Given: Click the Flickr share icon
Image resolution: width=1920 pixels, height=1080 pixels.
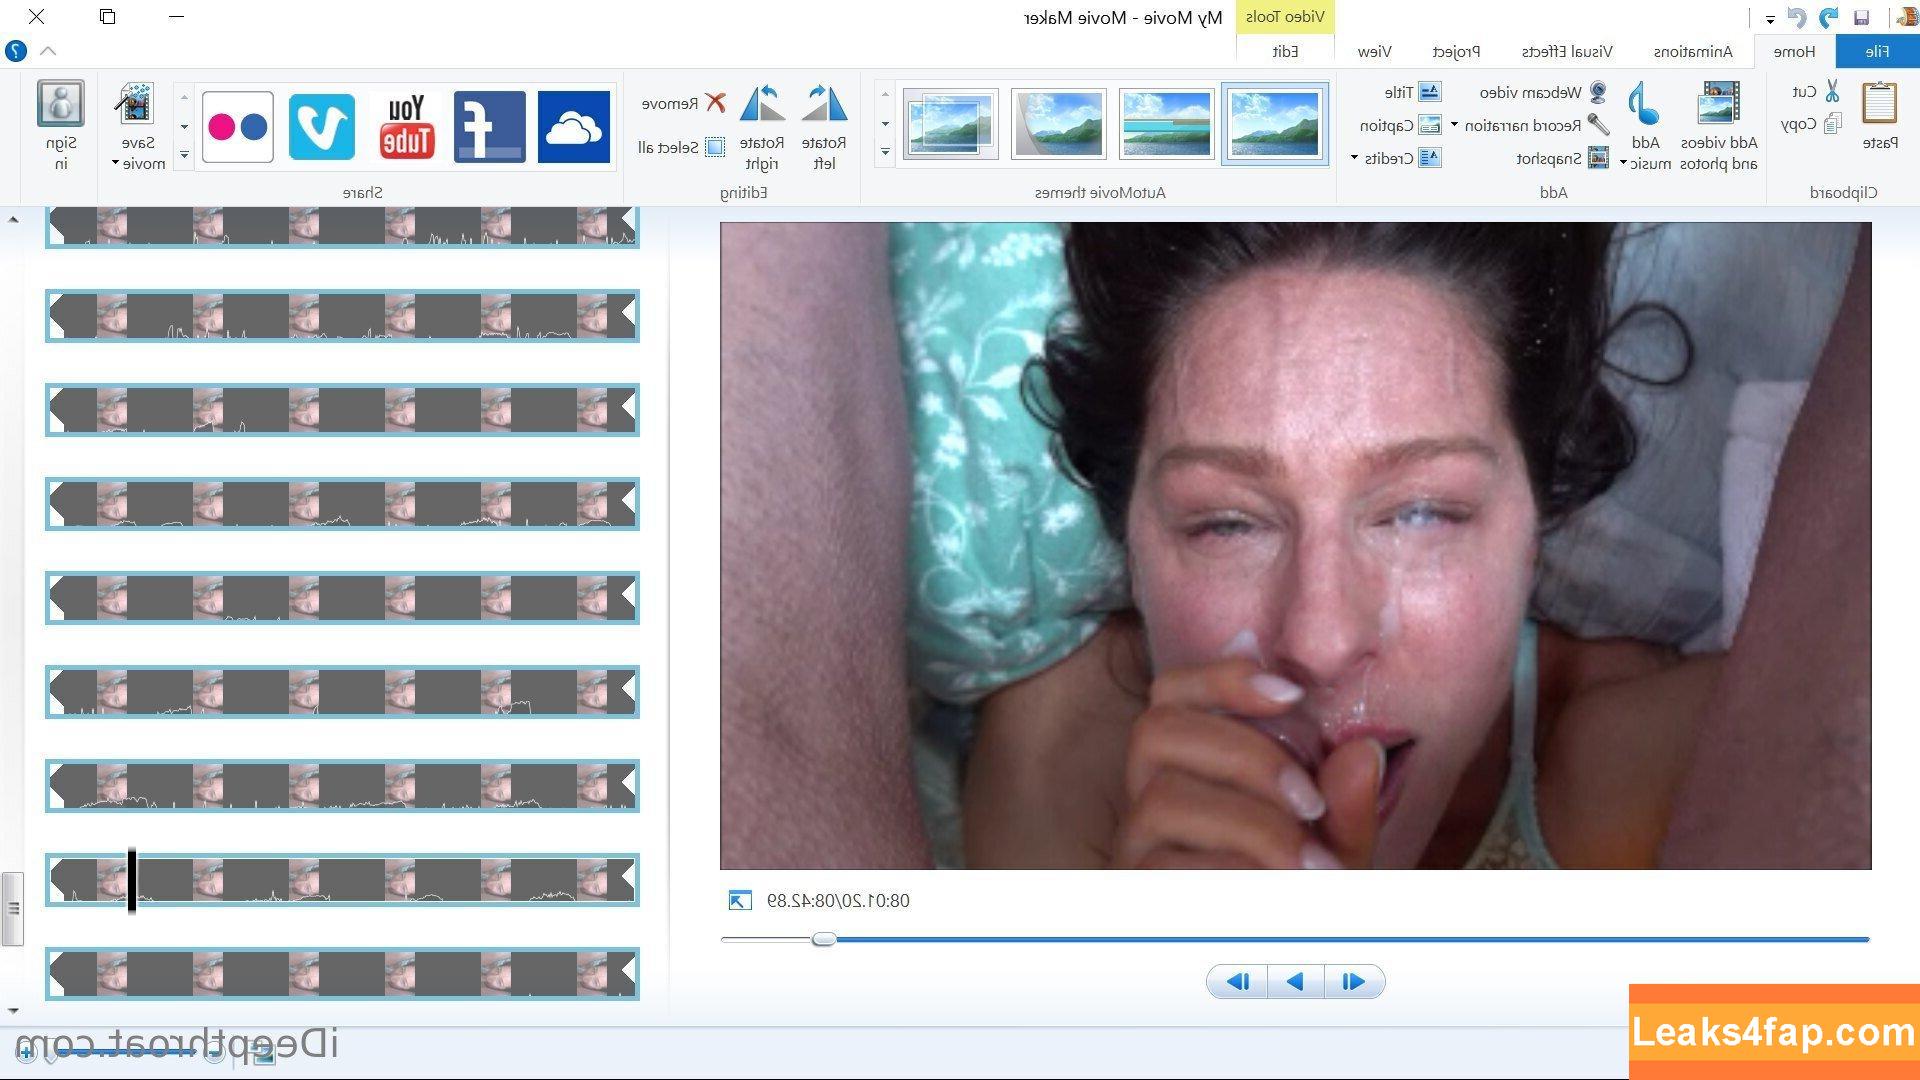Looking at the screenshot, I should (x=237, y=126).
